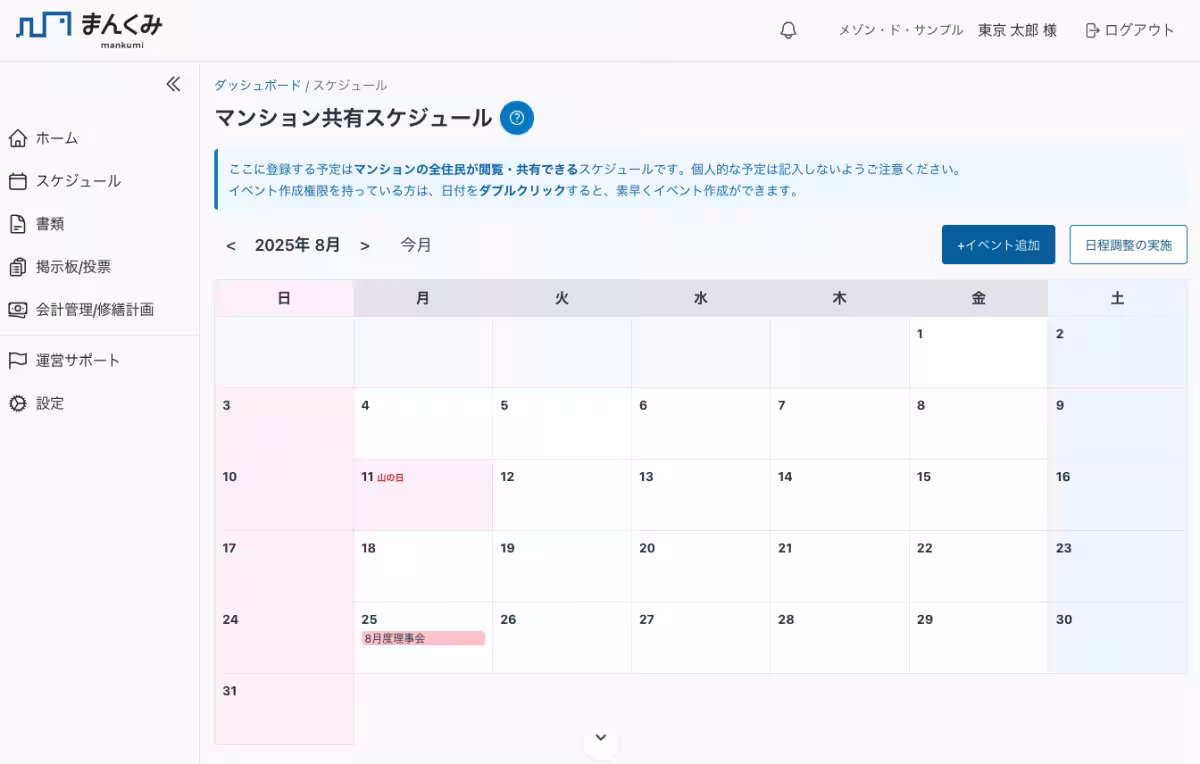This screenshot has height=764, width=1200.
Task: Click the 今月 (current month) link
Action: pyautogui.click(x=416, y=244)
